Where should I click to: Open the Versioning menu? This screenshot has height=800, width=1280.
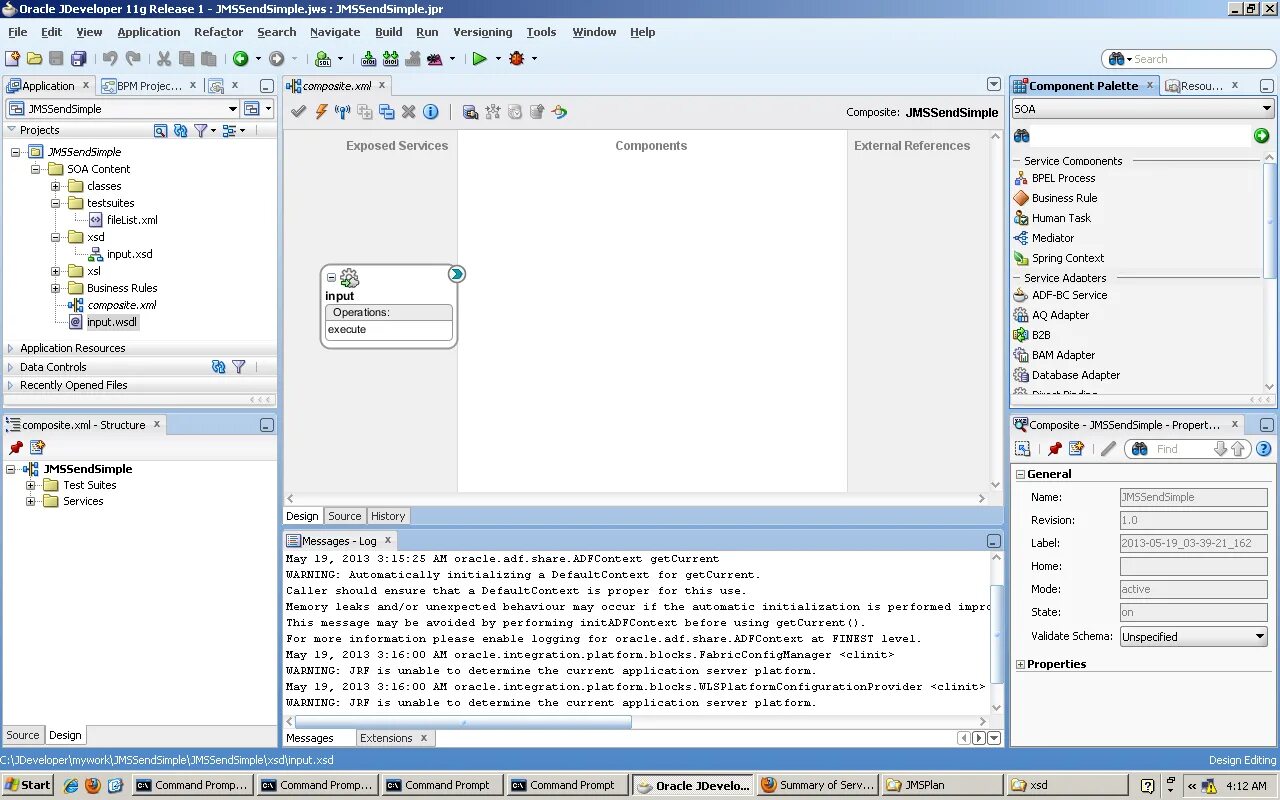(482, 32)
